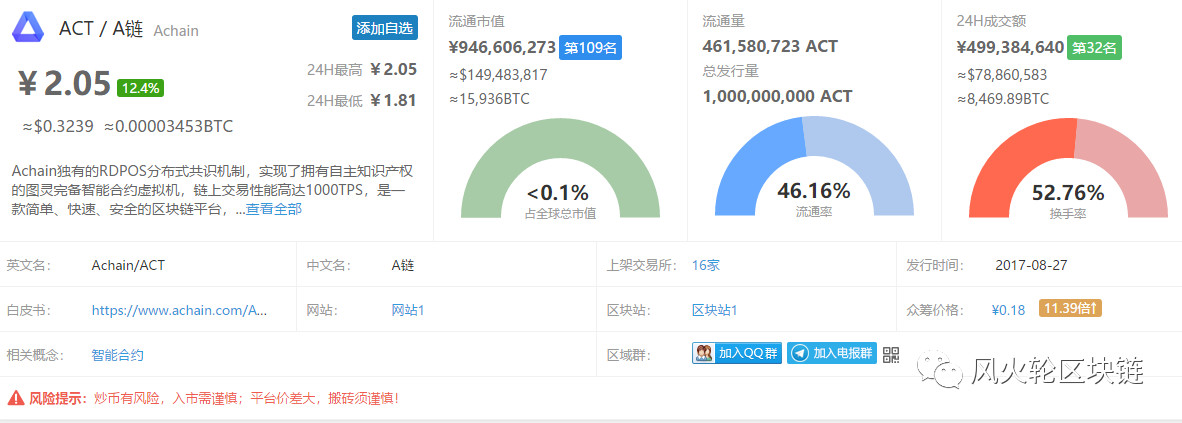Viewport: 1182px width, 423px height.
Task: View the 16家 listed exchanges link
Action: pyautogui.click(x=706, y=265)
